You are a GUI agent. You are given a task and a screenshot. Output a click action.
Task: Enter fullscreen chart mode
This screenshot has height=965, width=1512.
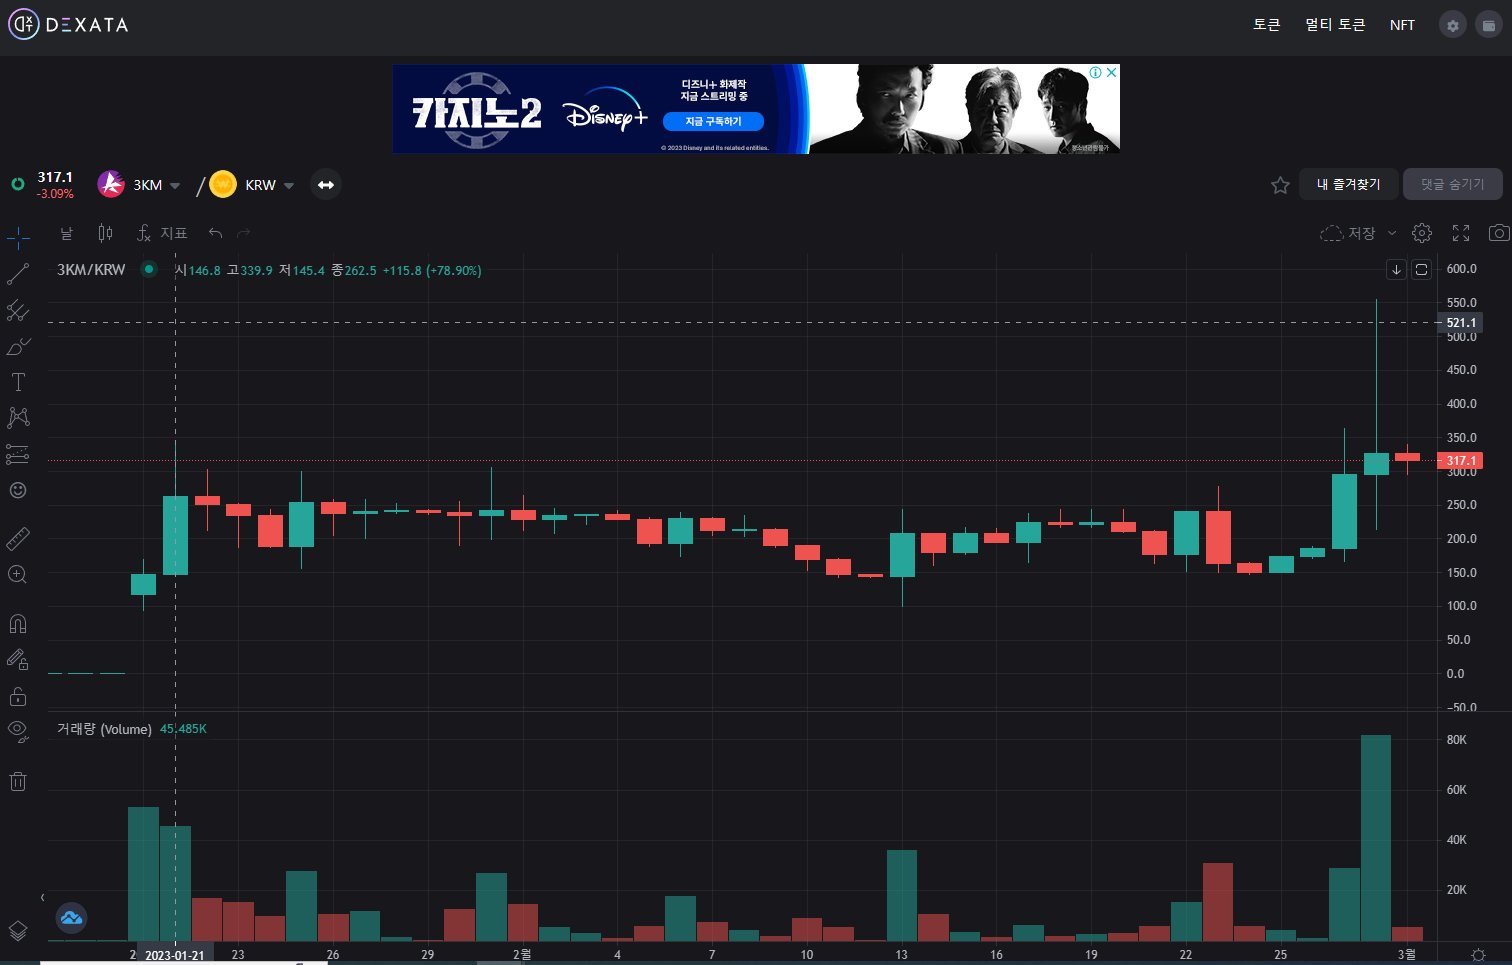[x=1461, y=233]
